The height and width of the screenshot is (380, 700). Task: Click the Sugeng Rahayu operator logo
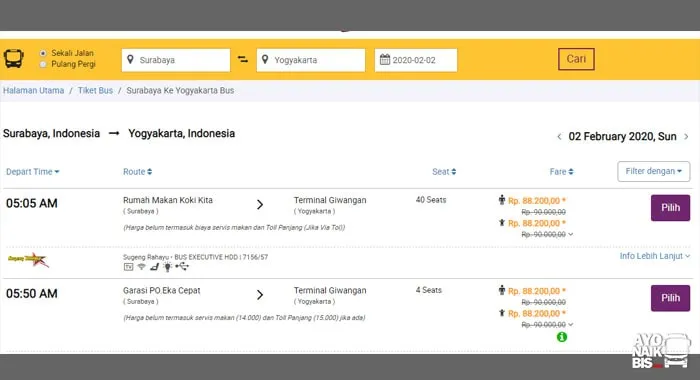(x=28, y=259)
